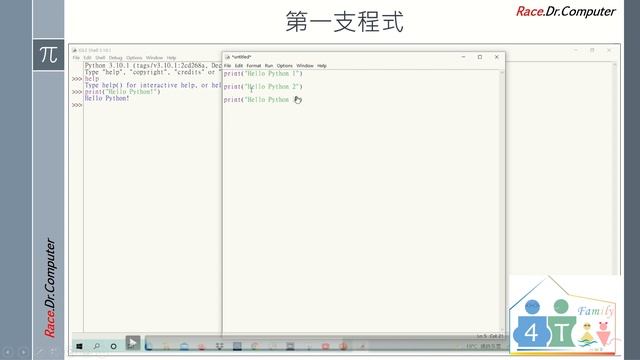640x360 pixels.
Task: Click the Python 3.10.1 version banner line
Action: point(153,66)
